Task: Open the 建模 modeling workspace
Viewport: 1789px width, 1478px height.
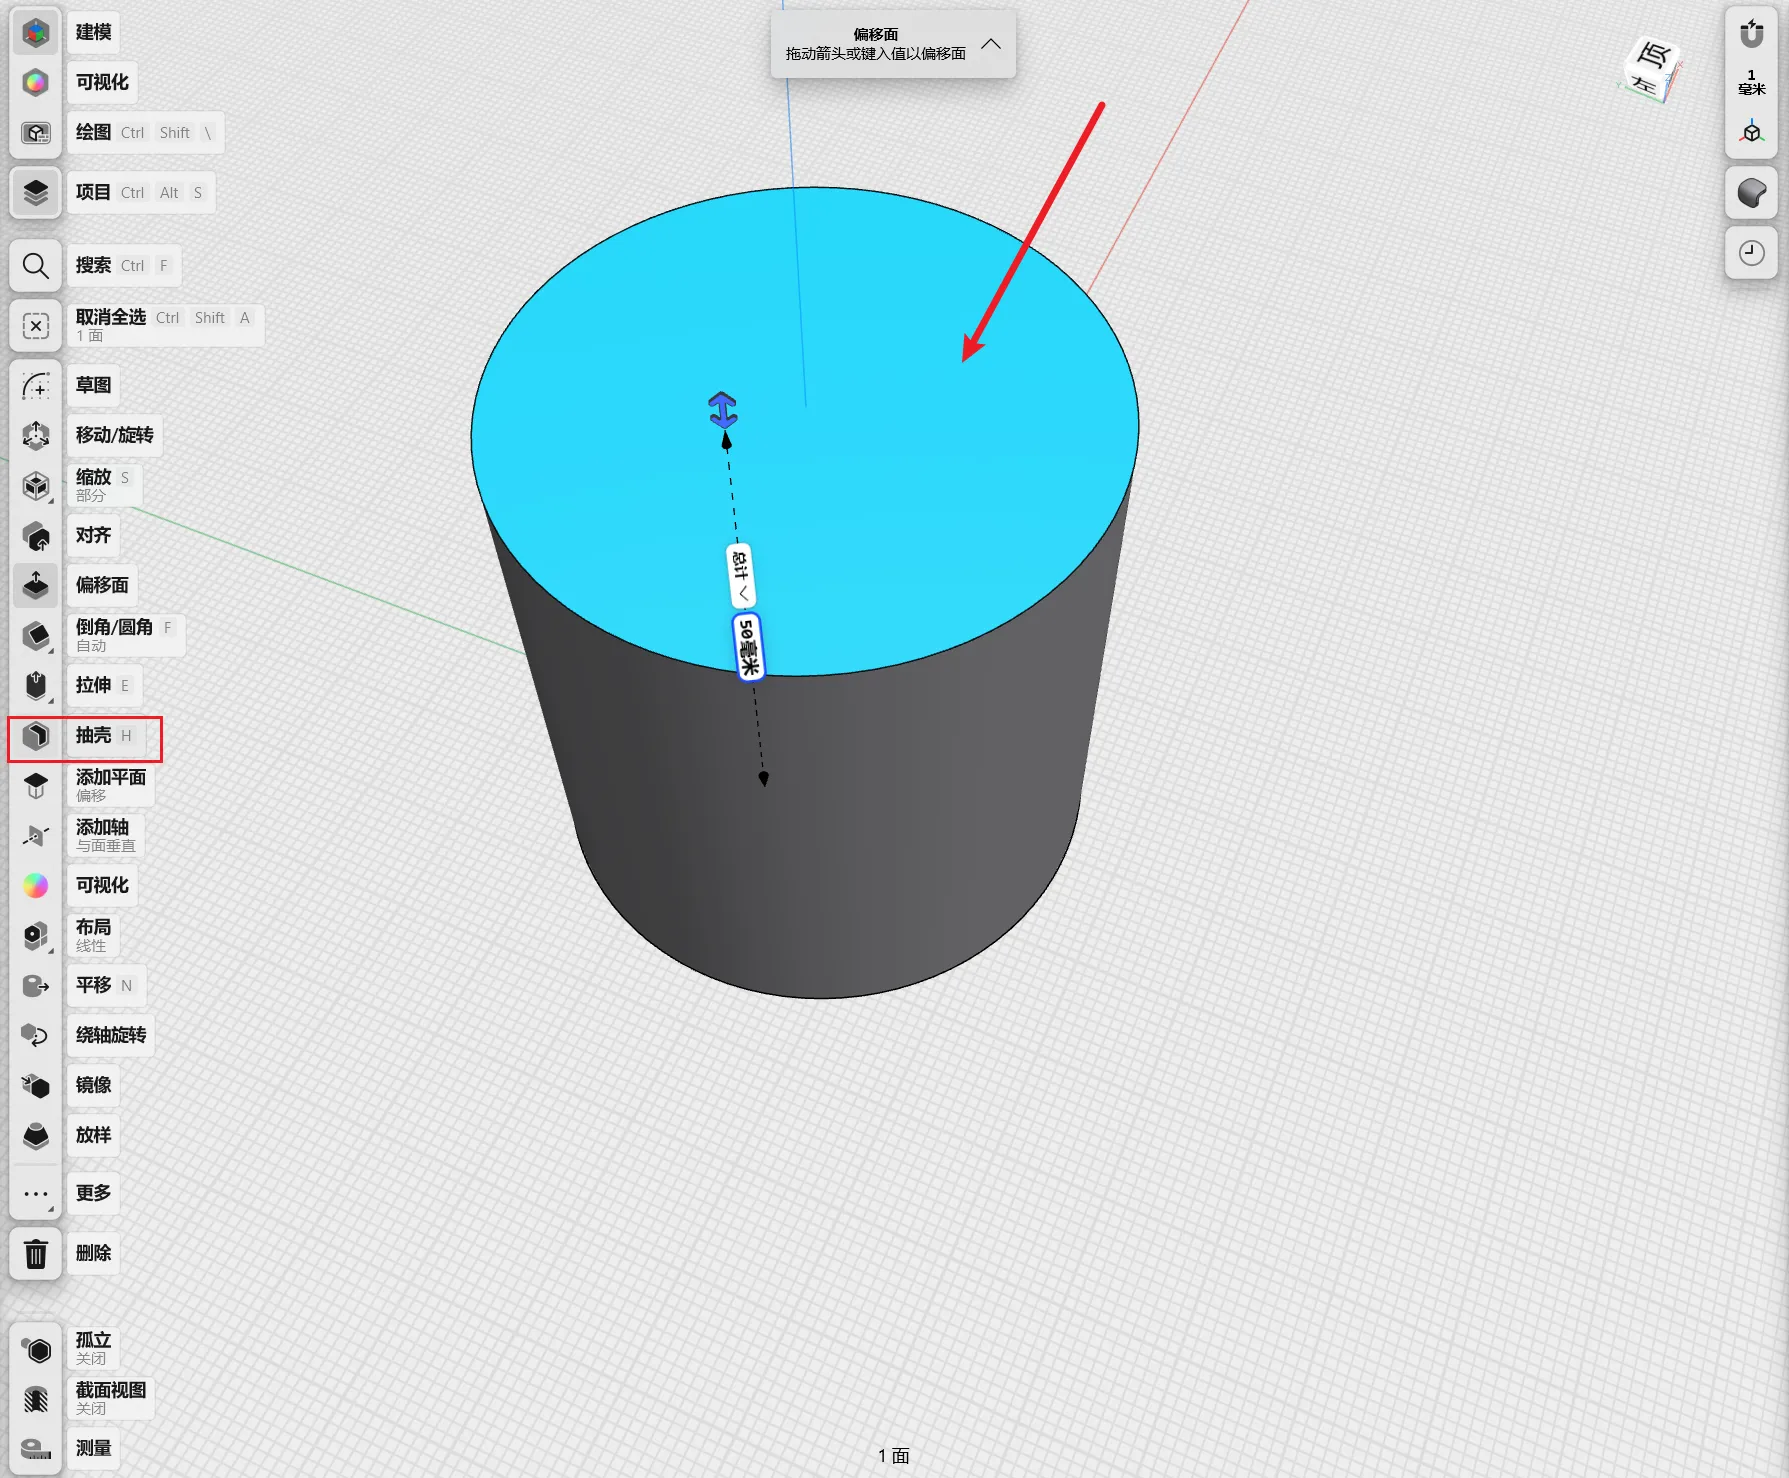Action: tap(36, 33)
